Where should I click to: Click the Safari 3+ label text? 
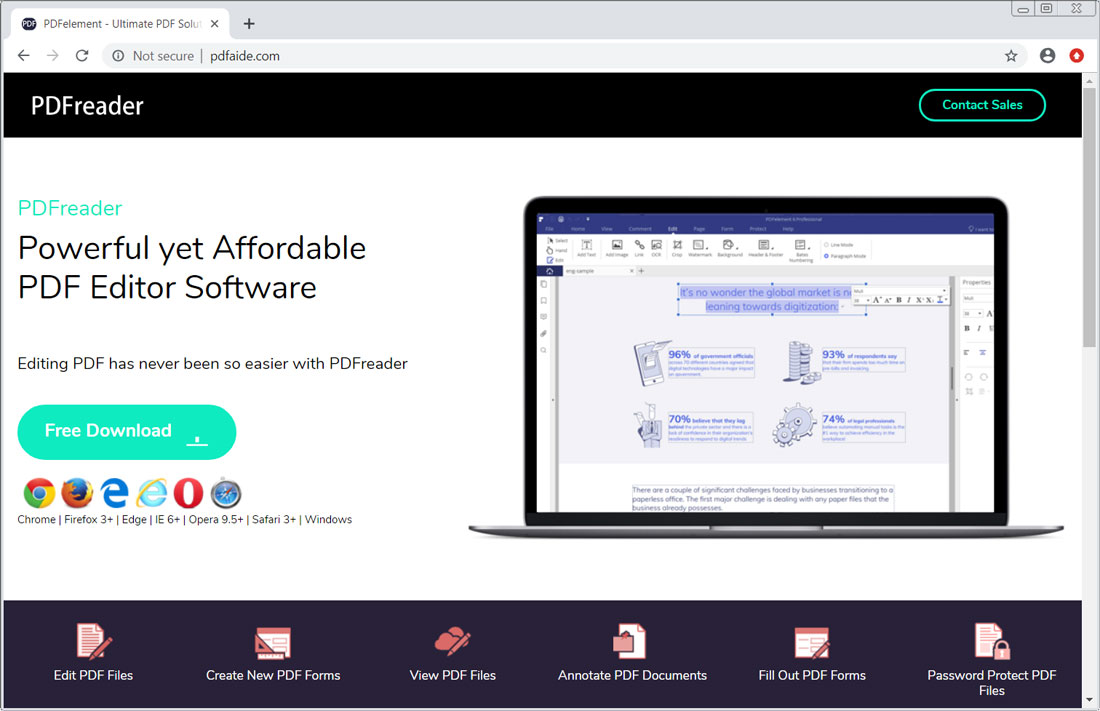coord(274,519)
